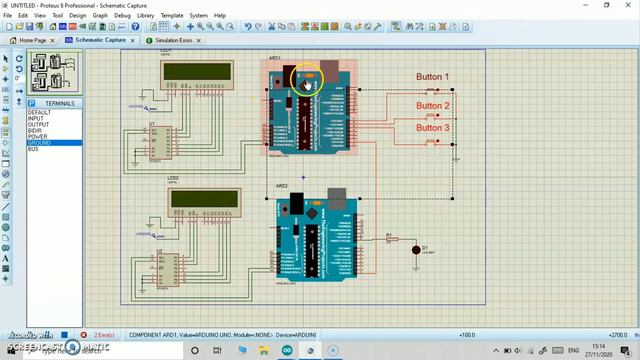Click the Redo arrow icon

pyautogui.click(x=258, y=27)
